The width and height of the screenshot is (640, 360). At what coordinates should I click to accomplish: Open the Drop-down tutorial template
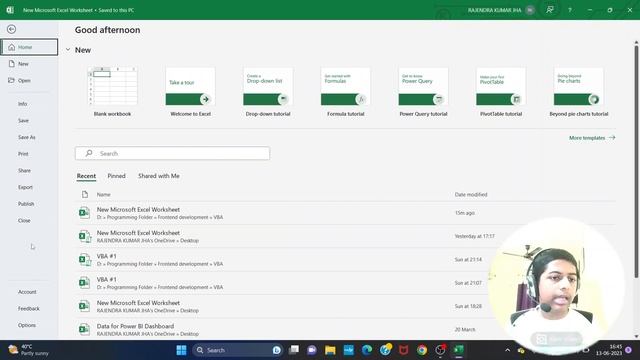tap(268, 91)
